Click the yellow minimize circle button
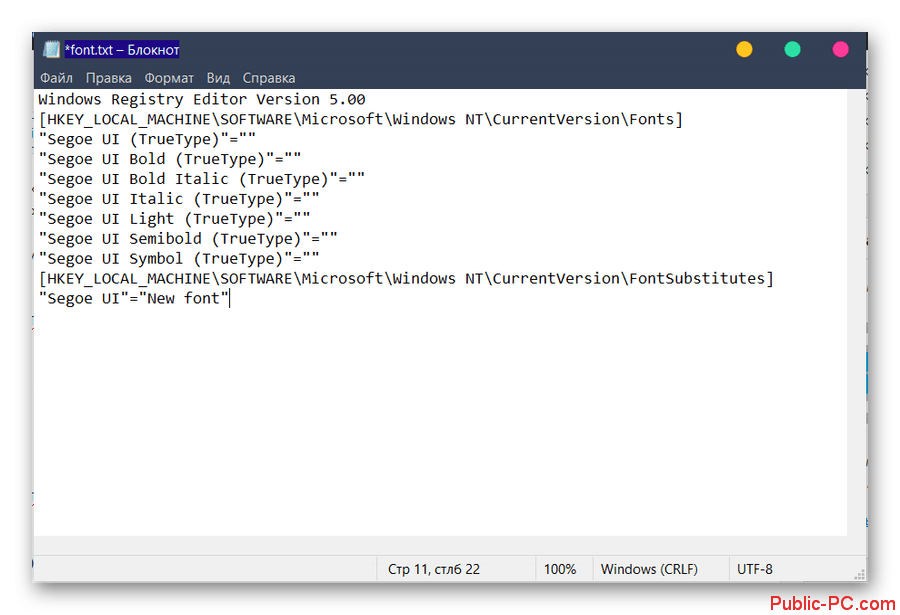Viewport: 900px width, 615px height. click(x=744, y=49)
